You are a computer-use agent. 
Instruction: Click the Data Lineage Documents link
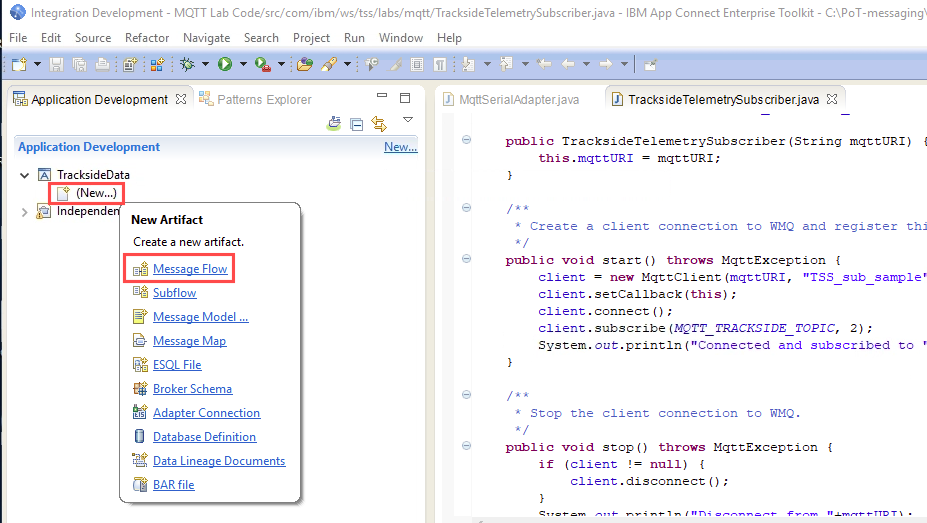click(219, 461)
